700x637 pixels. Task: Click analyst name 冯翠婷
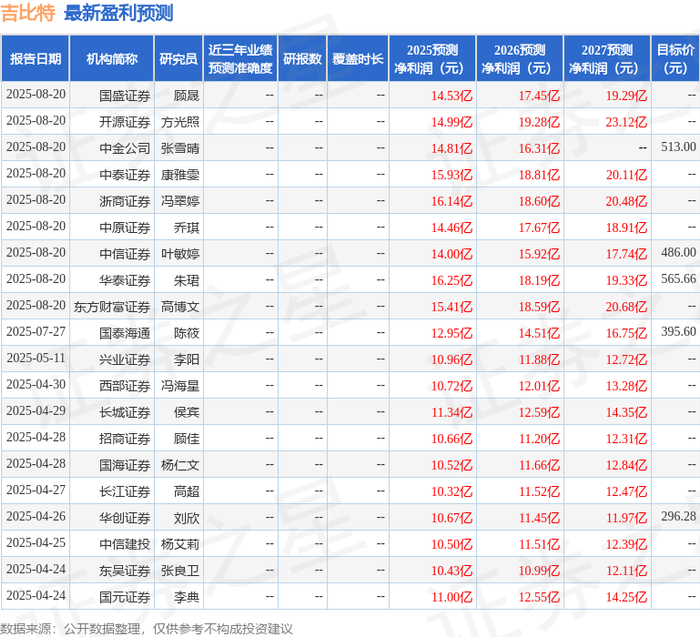[x=180, y=201]
